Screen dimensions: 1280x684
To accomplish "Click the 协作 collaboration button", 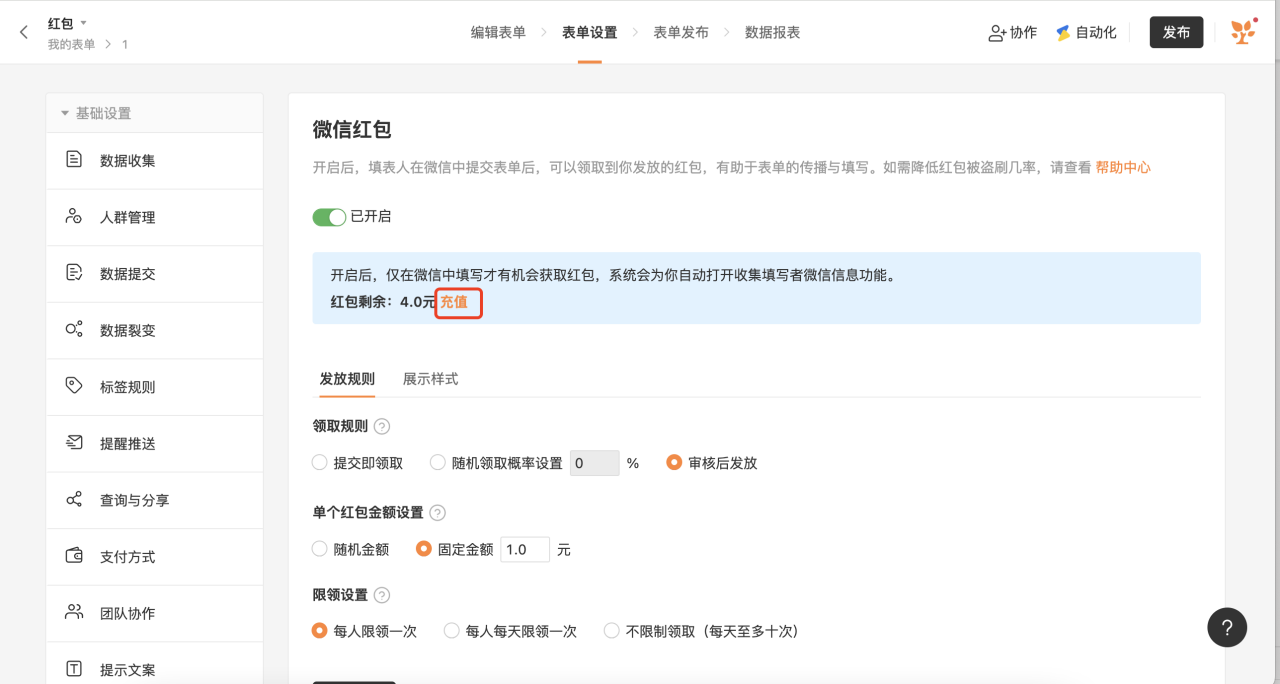I will pos(1012,32).
